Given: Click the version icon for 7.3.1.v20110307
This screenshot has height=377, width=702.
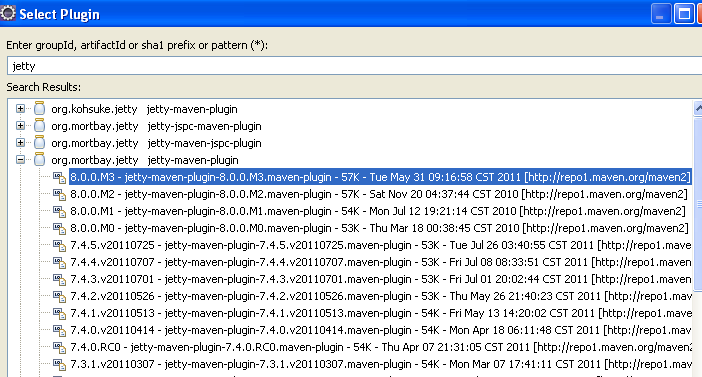Looking at the screenshot, I should (60, 364).
